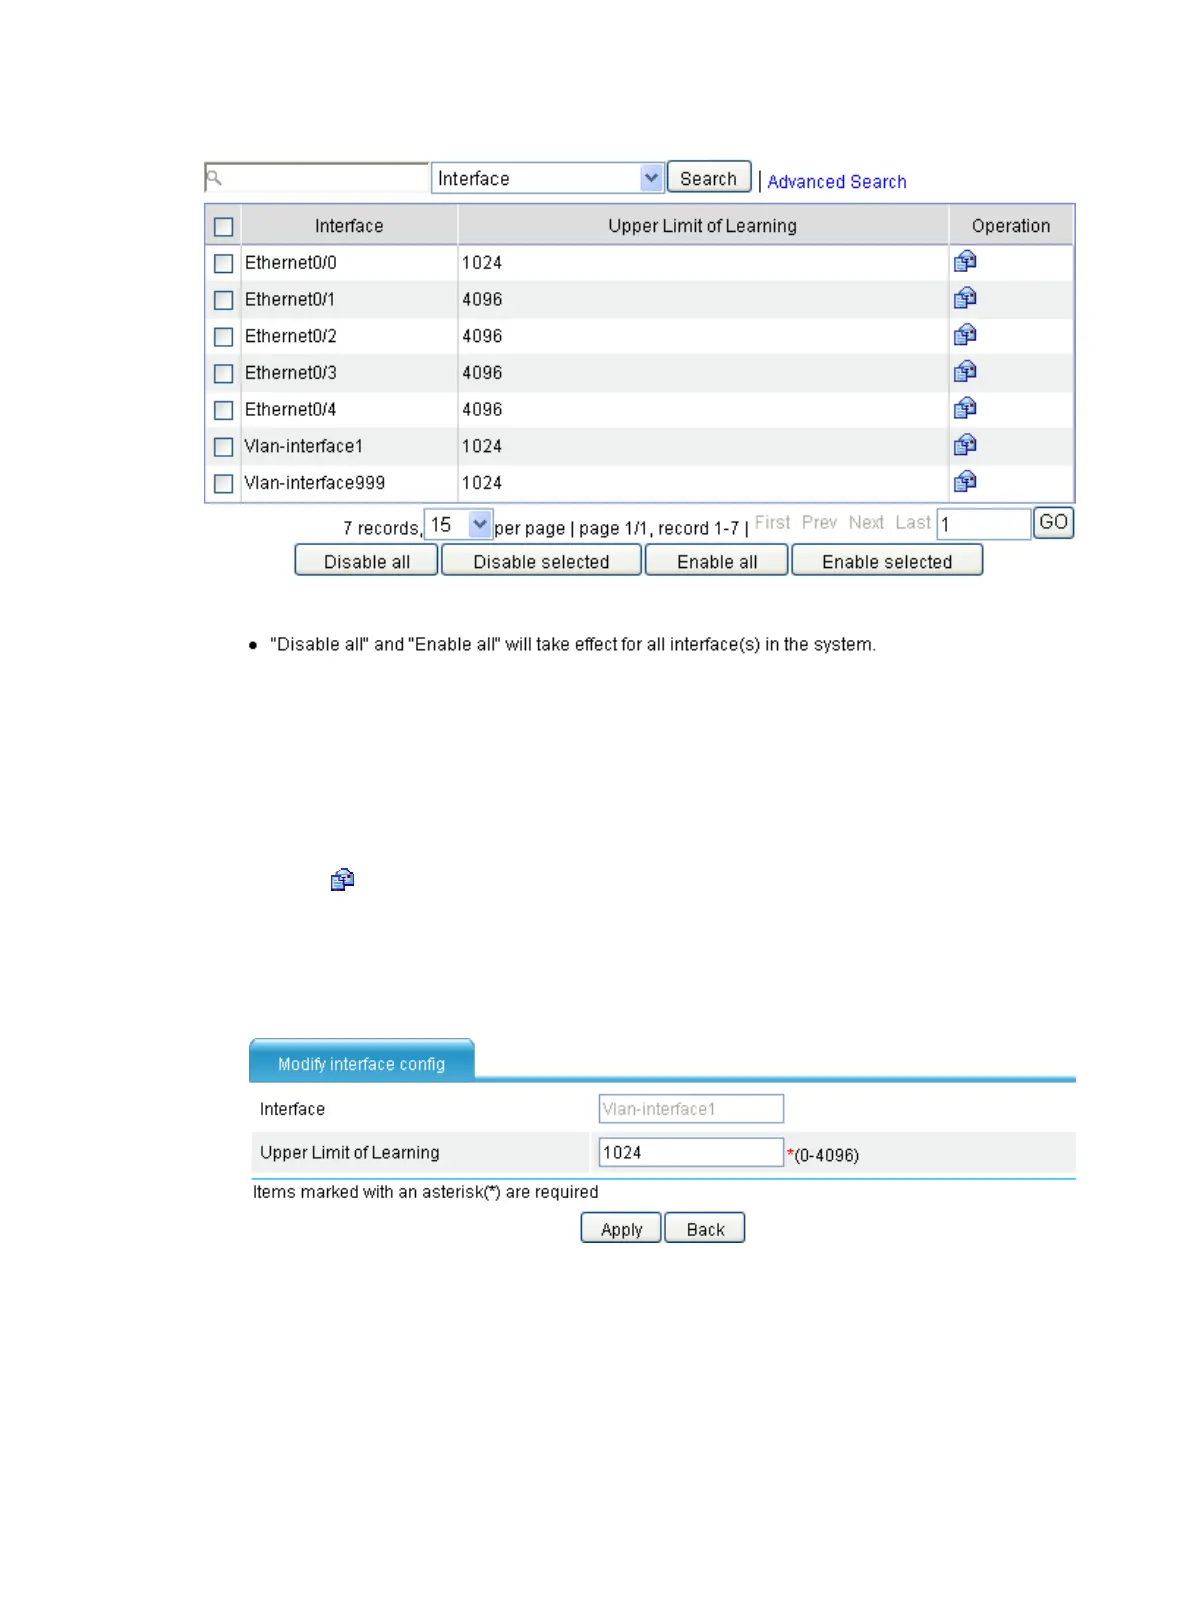
Task: Click the Enable selected button
Action: click(887, 561)
